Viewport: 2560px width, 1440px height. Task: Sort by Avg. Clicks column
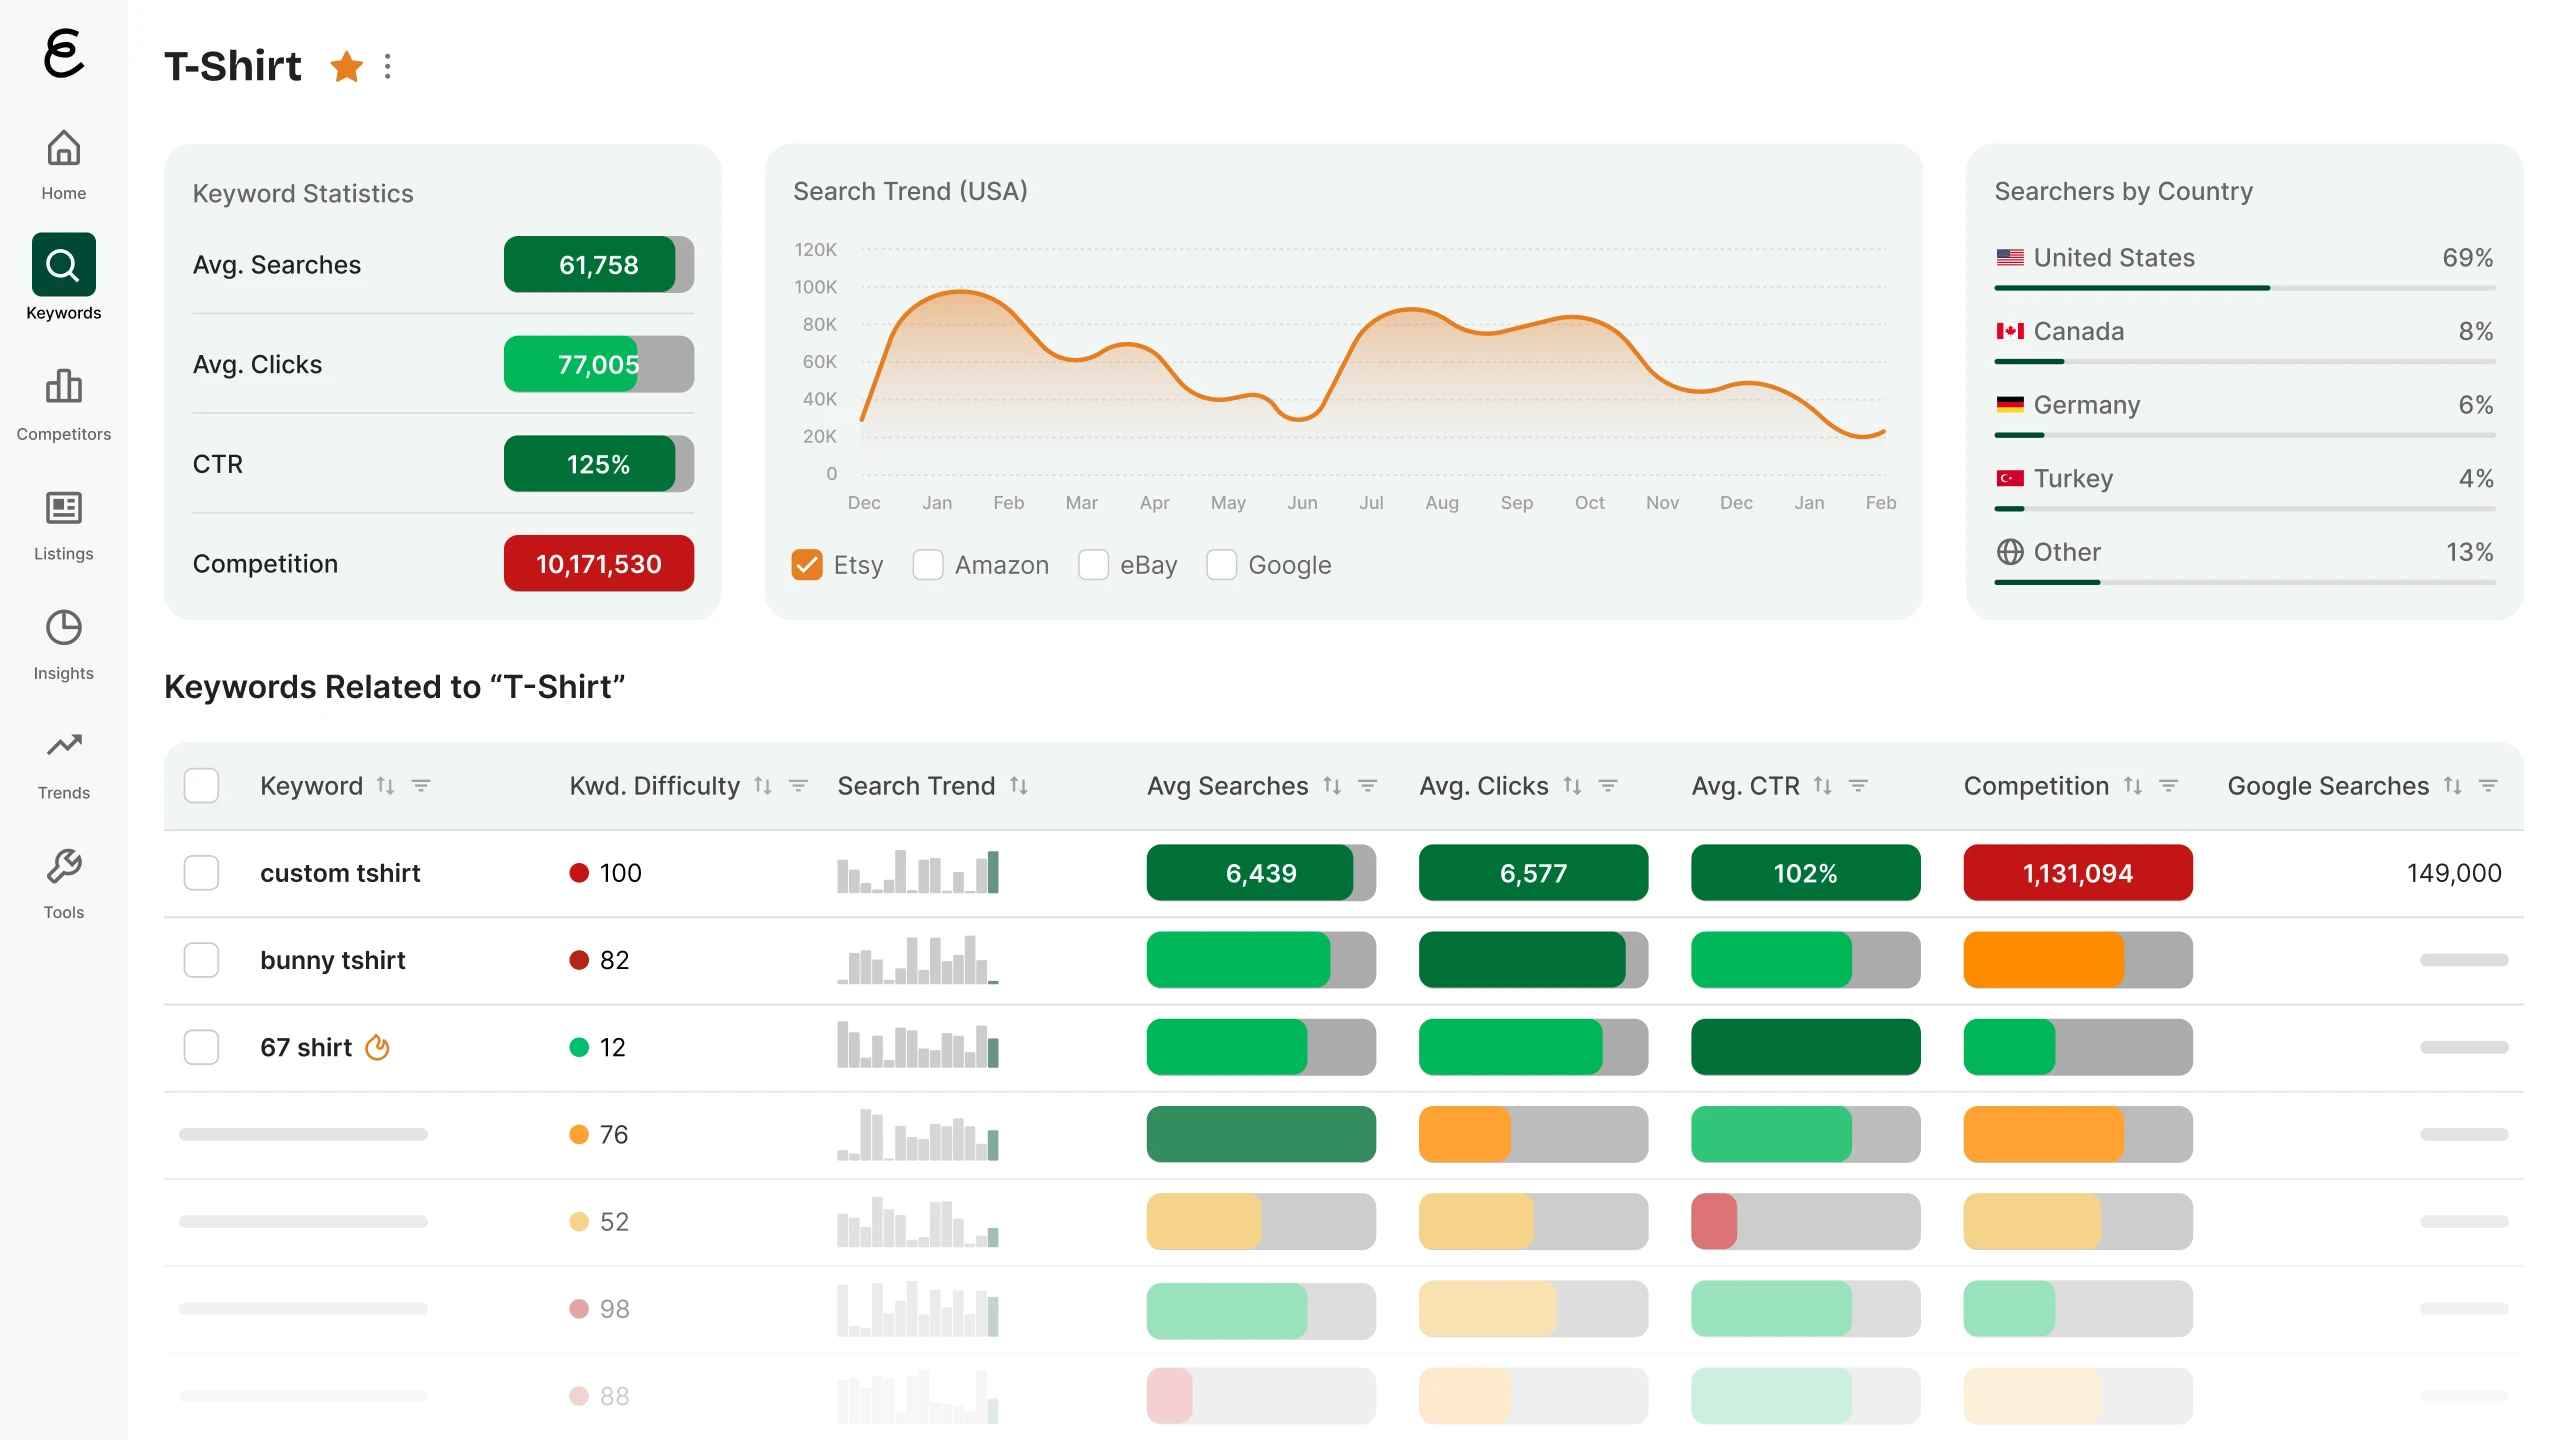point(1573,786)
